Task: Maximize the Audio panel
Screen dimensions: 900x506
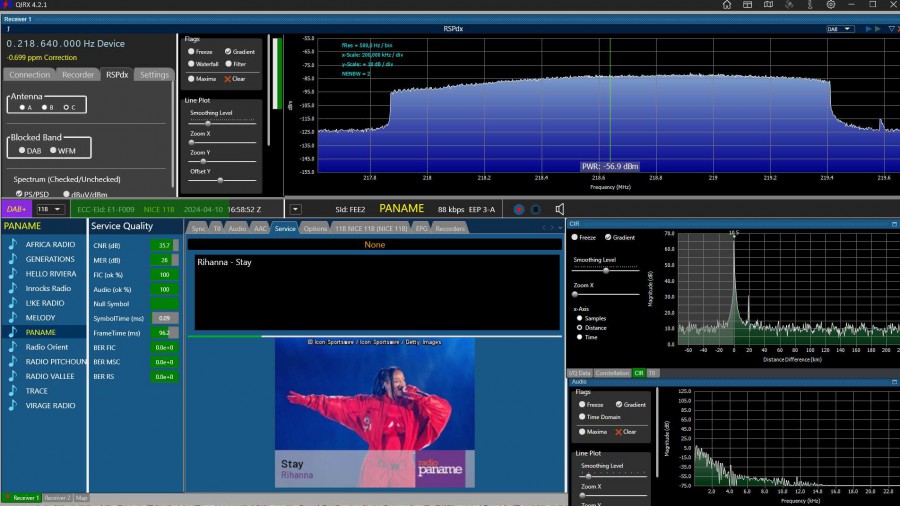Action: pos(894,382)
